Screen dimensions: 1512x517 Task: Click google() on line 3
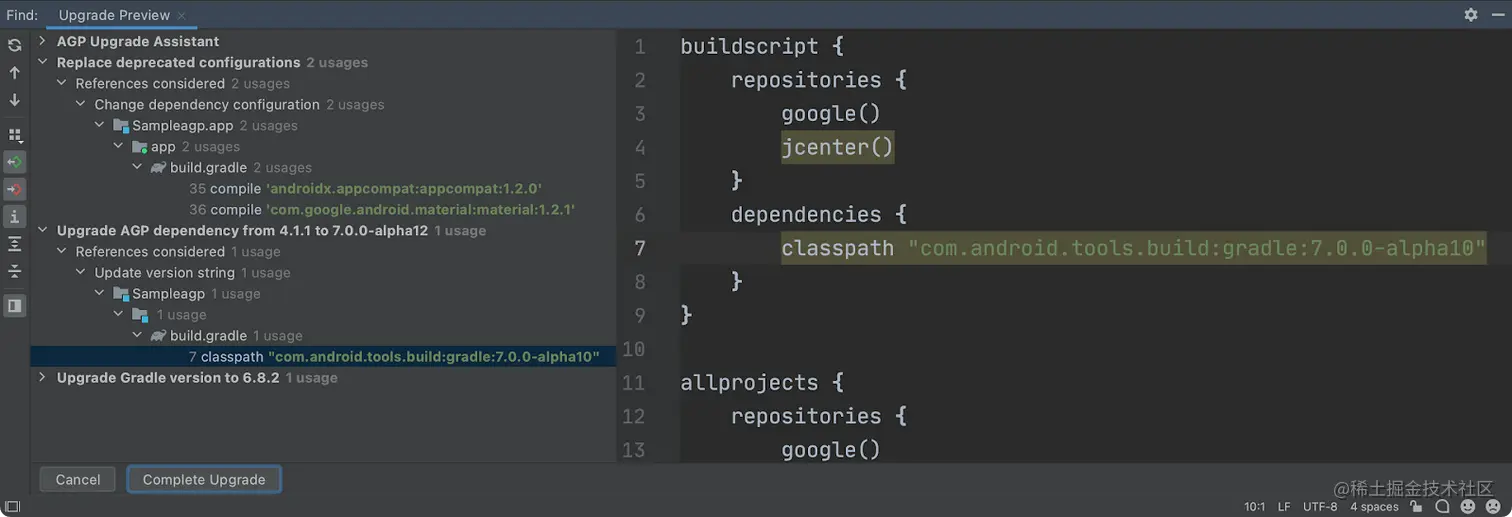(831, 114)
